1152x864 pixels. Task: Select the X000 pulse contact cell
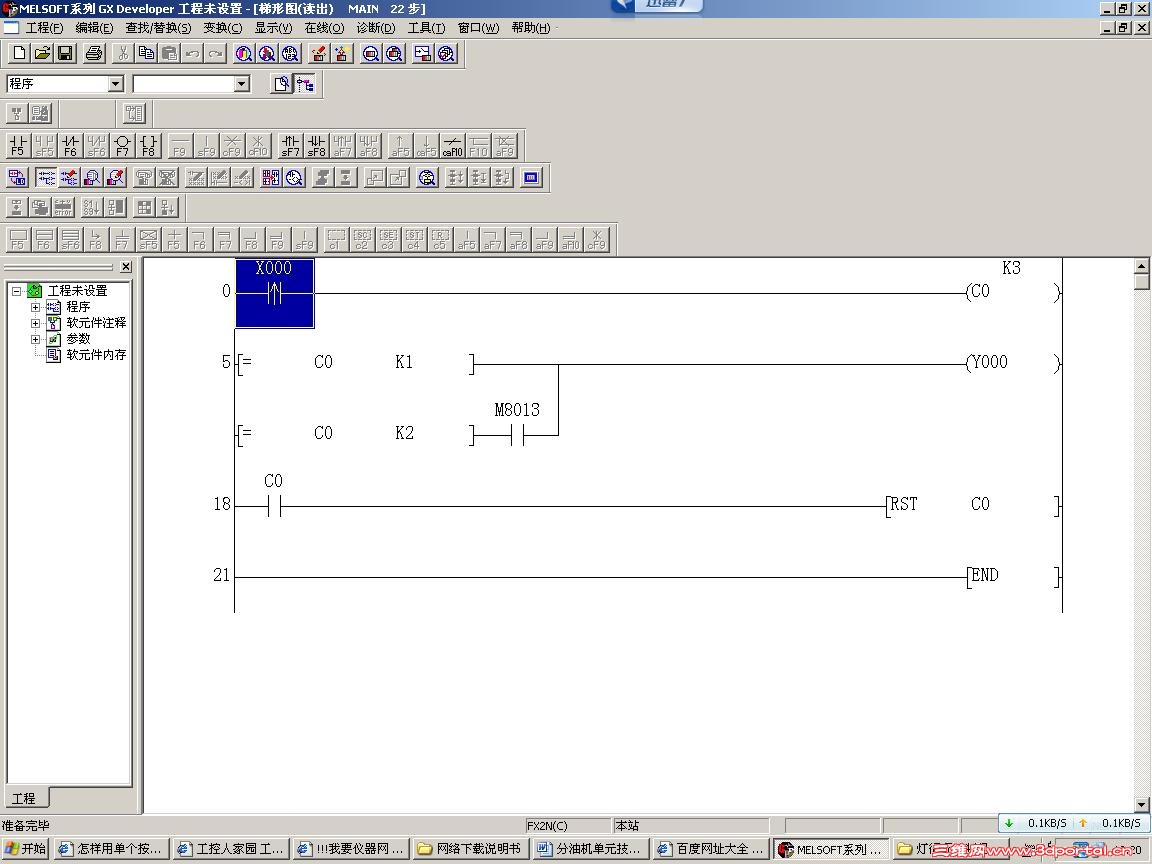click(275, 293)
